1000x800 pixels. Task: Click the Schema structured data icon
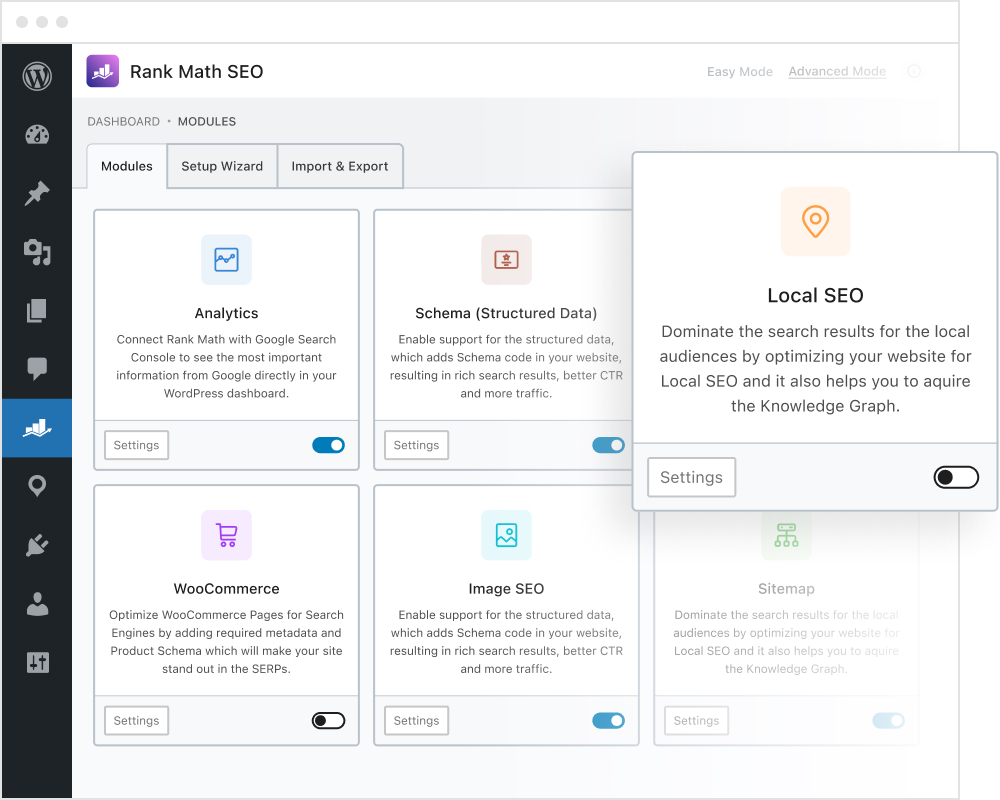506,260
